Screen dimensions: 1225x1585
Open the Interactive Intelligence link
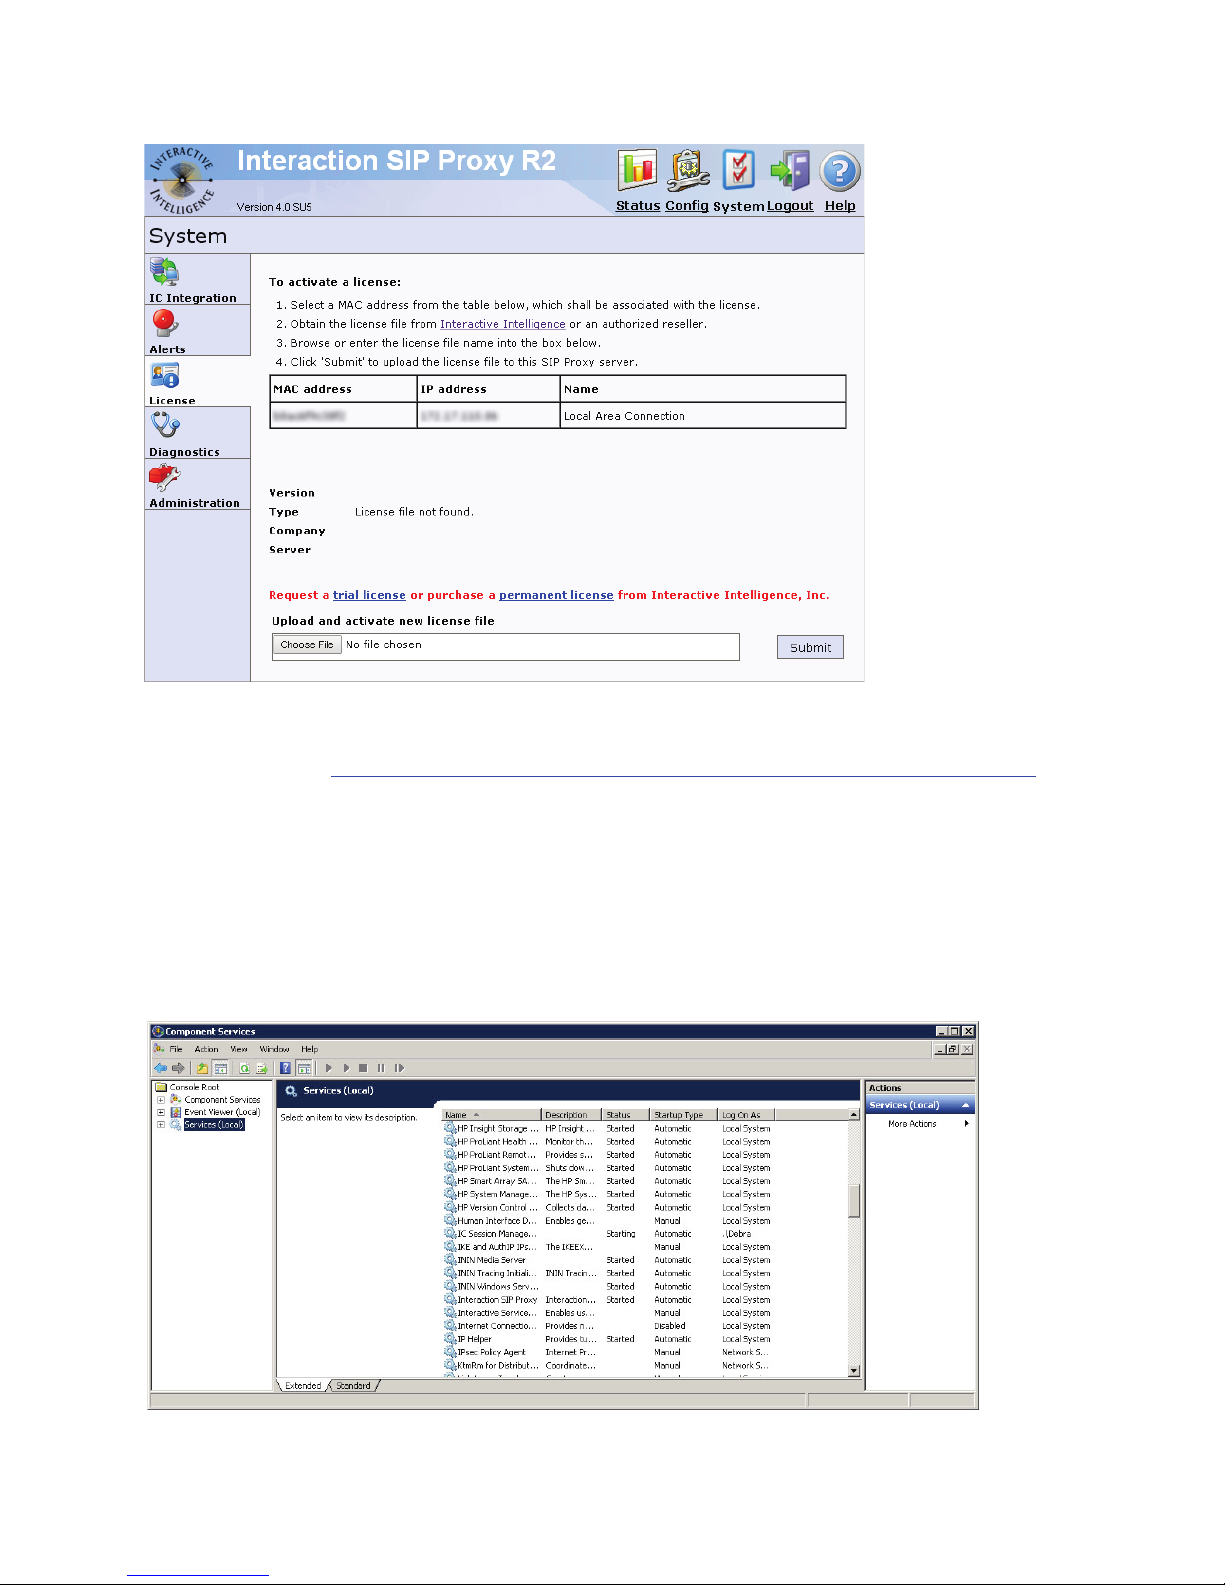coord(503,324)
